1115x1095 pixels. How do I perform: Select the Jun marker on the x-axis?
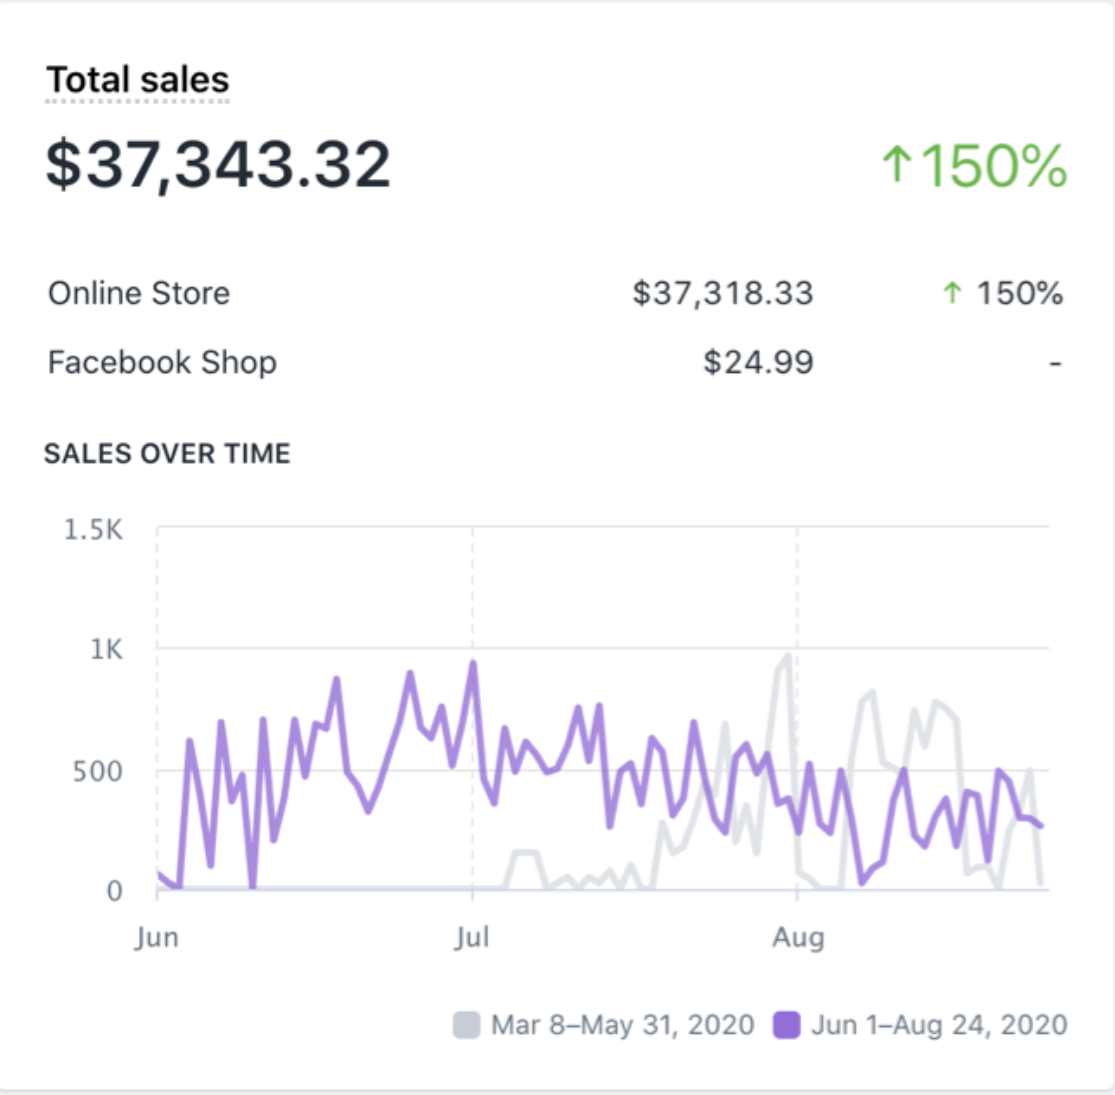tap(157, 938)
